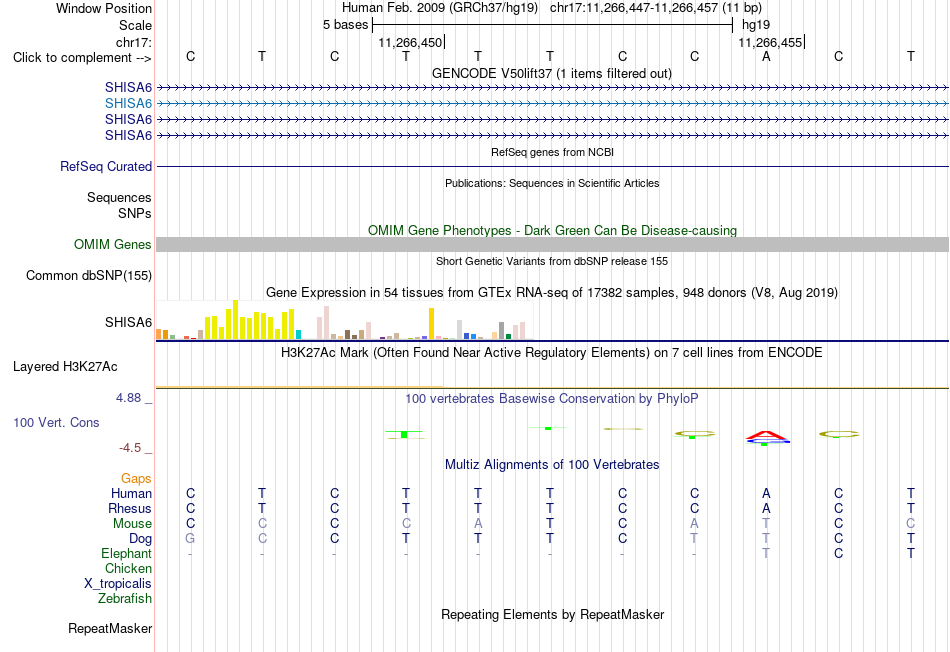Click the "11,266,455" position marker
The image size is (950, 652).
770,42
